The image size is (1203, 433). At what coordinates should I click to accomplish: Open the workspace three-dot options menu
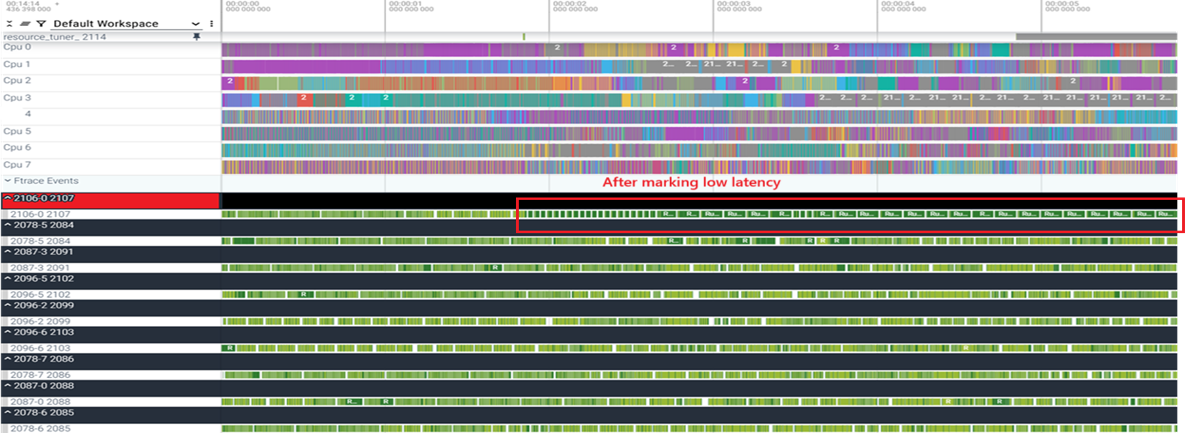[211, 23]
